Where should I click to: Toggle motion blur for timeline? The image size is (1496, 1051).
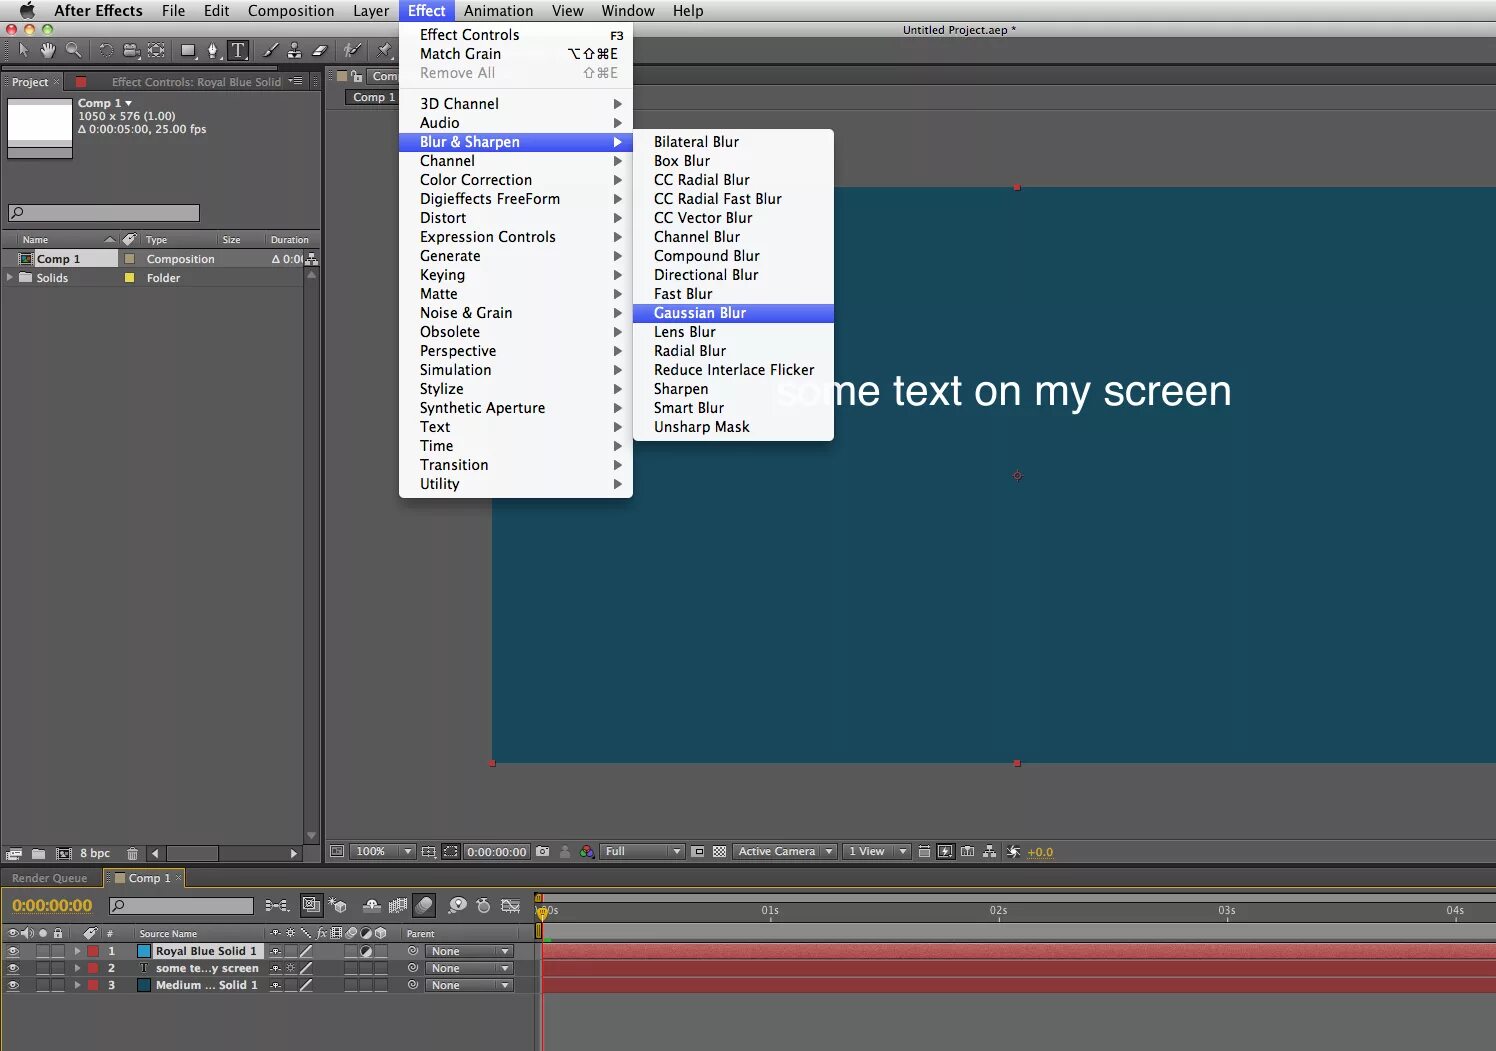coord(424,905)
